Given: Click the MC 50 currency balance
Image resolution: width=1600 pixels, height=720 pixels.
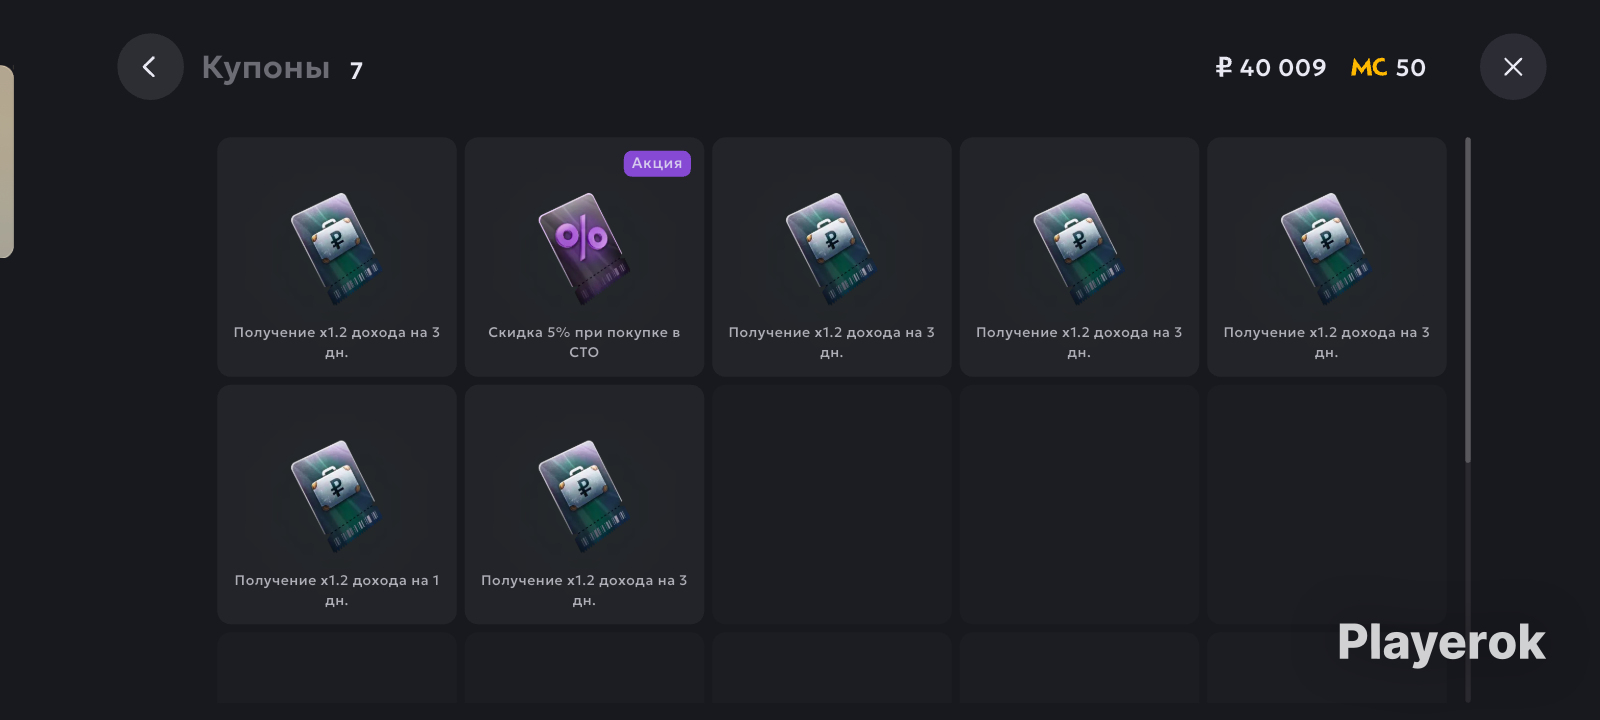Looking at the screenshot, I should pos(1388,67).
